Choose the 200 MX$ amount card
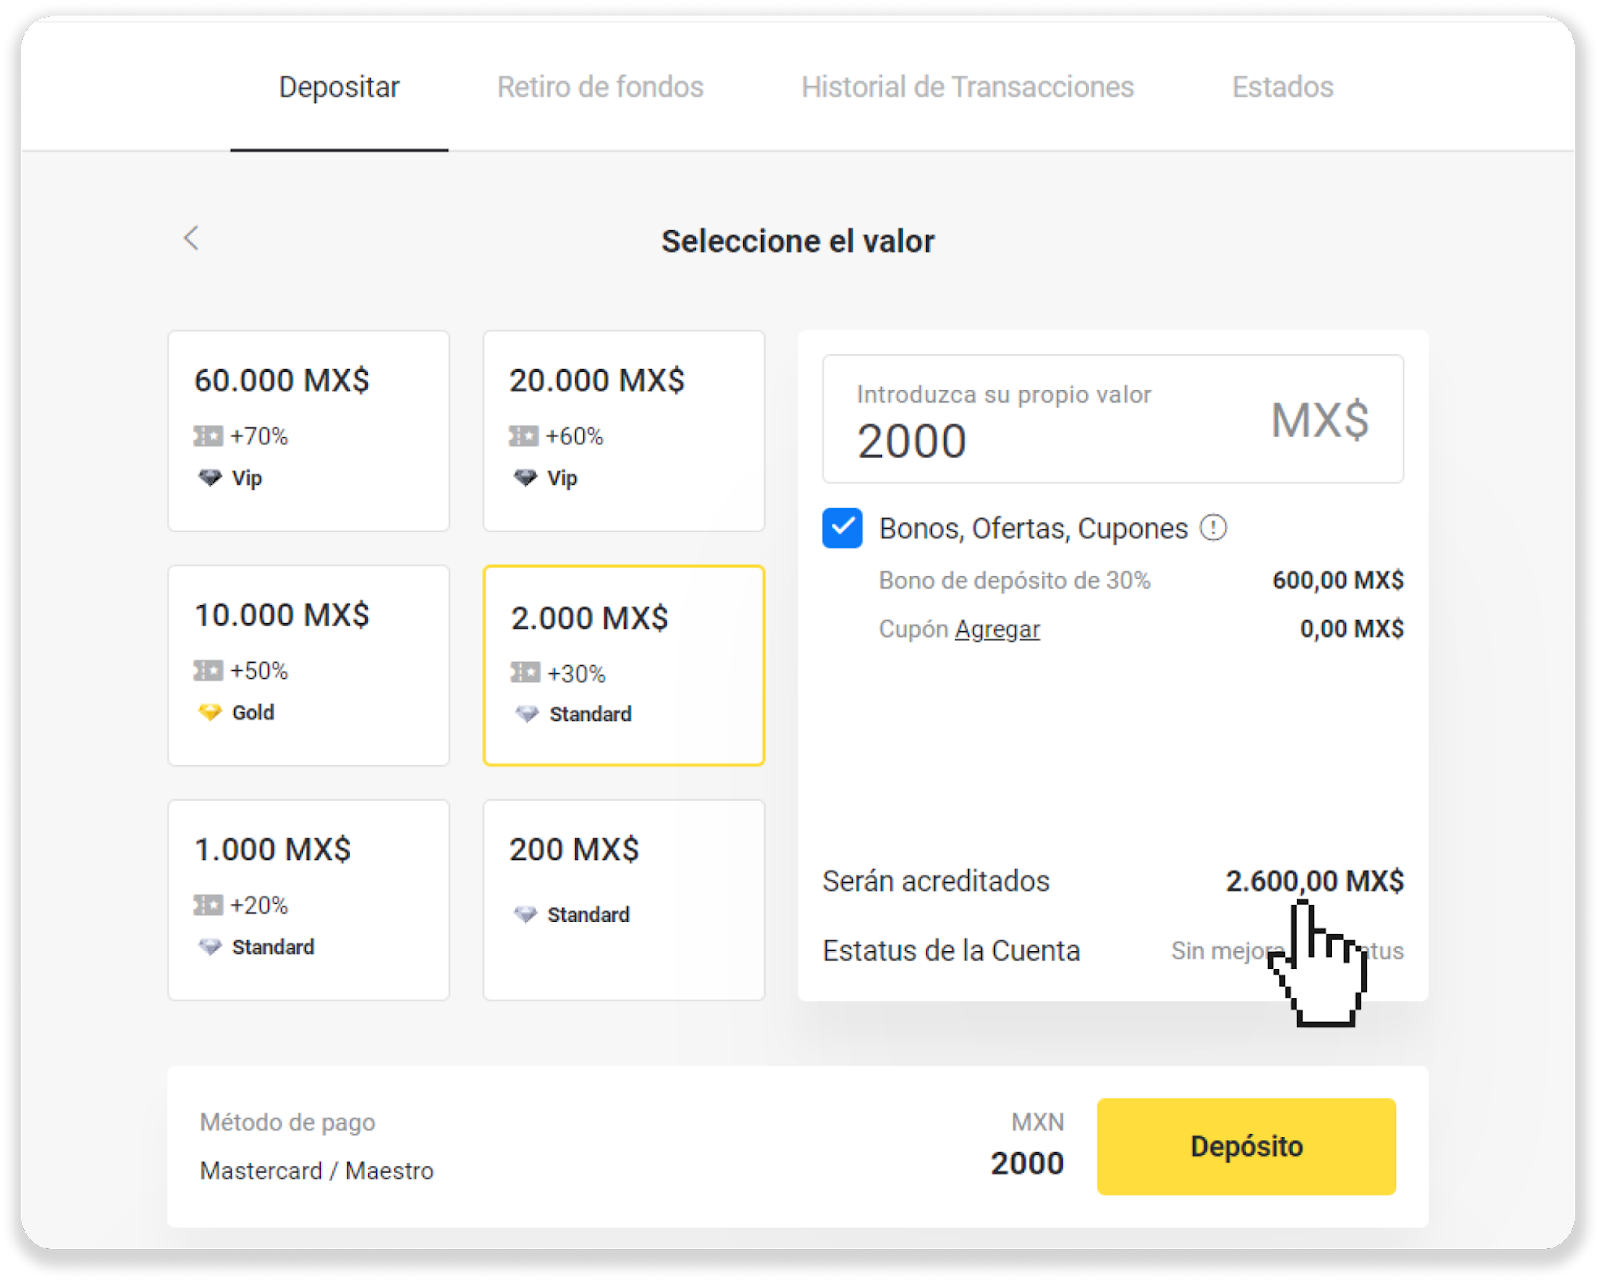This screenshot has width=1600, height=1280. [623, 899]
